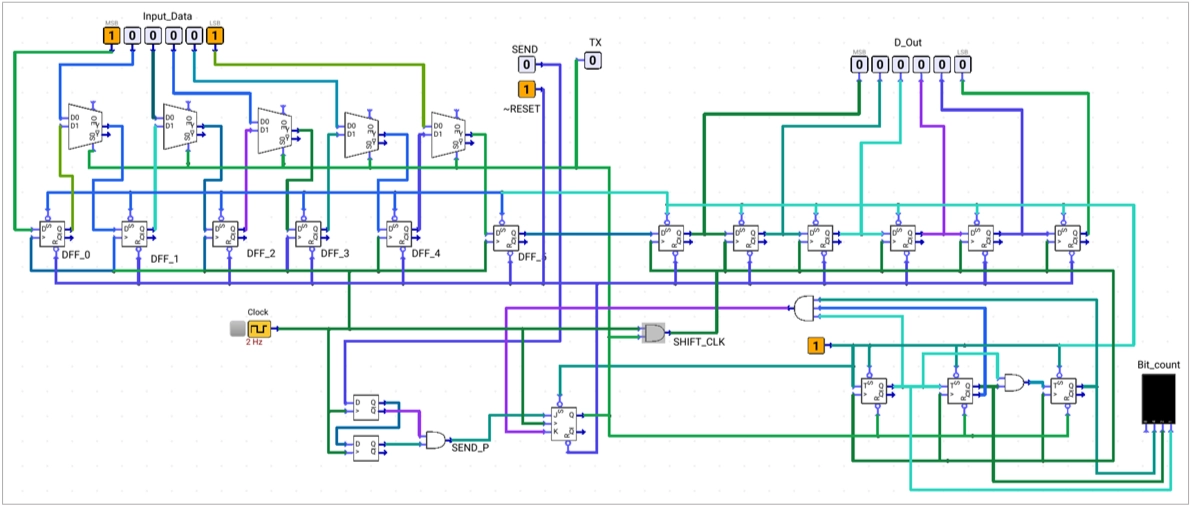
Task: Select the rightmost D_Out register flip-flop
Action: tap(1068, 237)
